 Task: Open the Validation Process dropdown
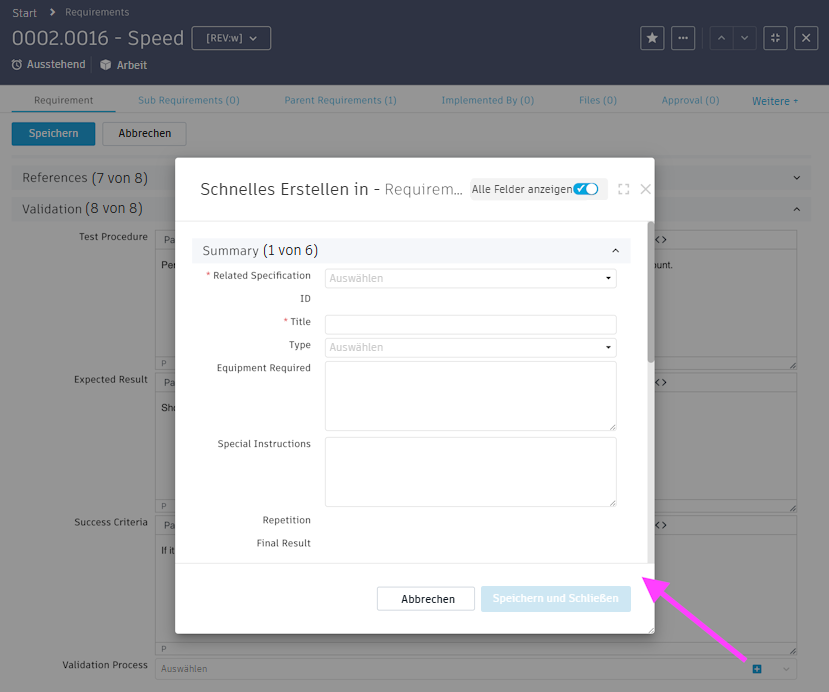pyautogui.click(x=786, y=669)
